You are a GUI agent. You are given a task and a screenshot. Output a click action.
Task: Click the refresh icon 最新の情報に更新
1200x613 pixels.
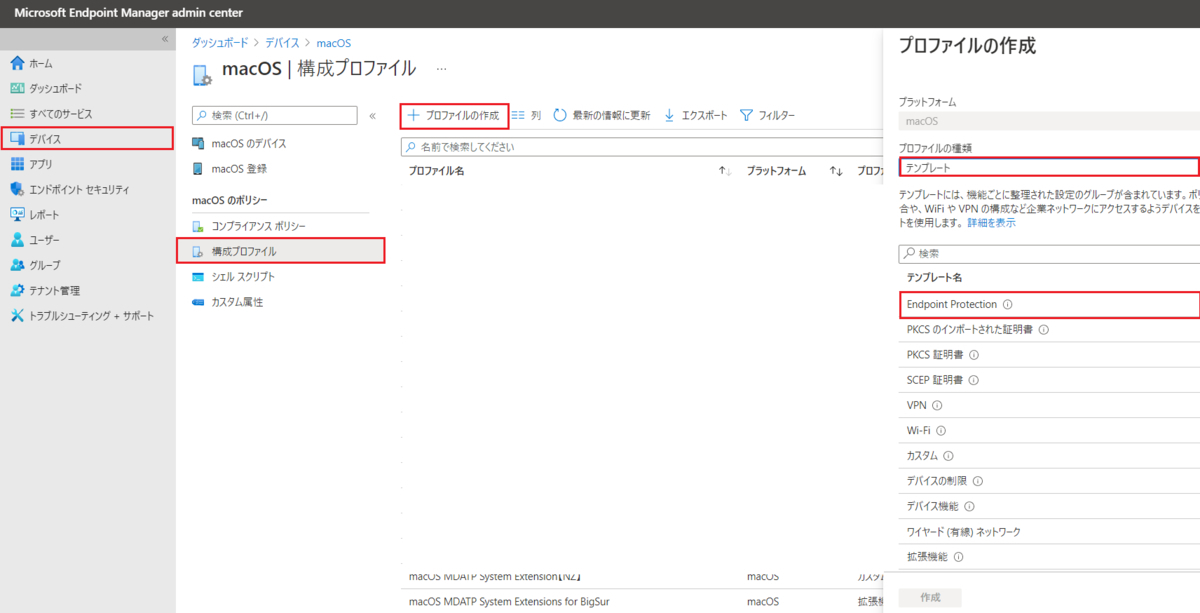(560, 115)
